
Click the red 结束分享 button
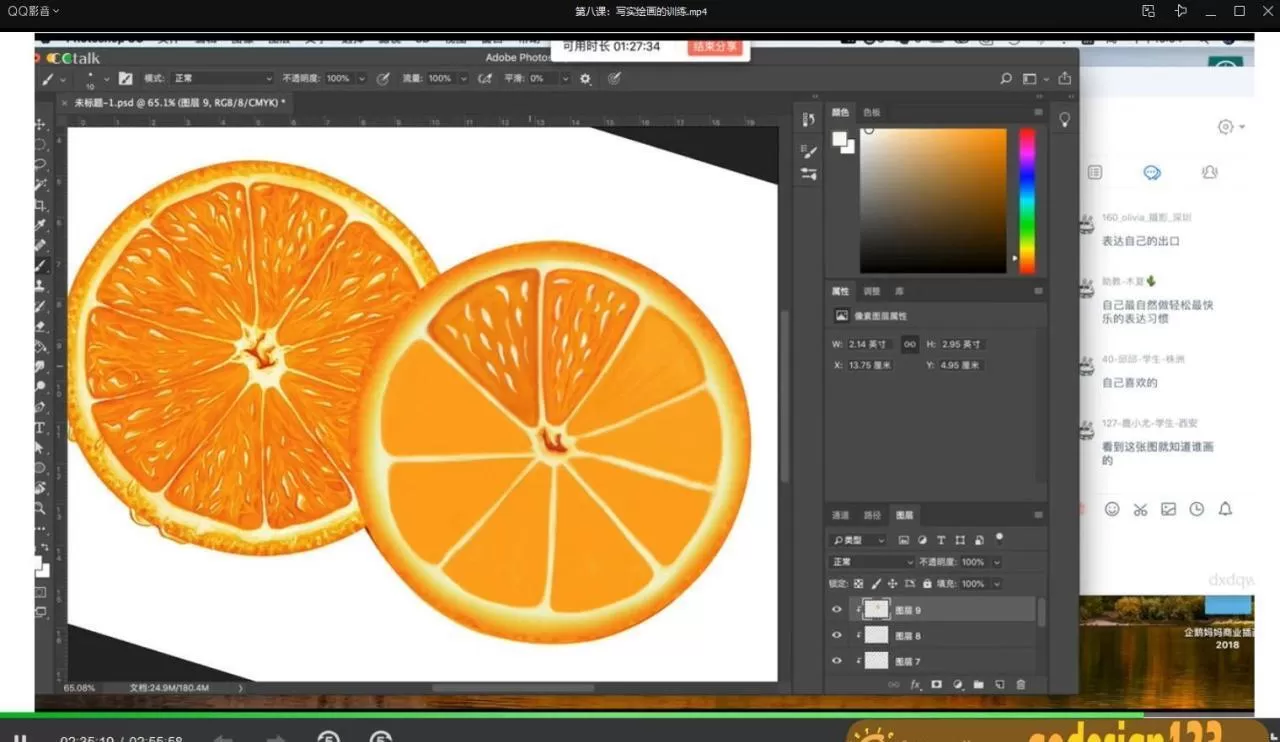tap(715, 47)
